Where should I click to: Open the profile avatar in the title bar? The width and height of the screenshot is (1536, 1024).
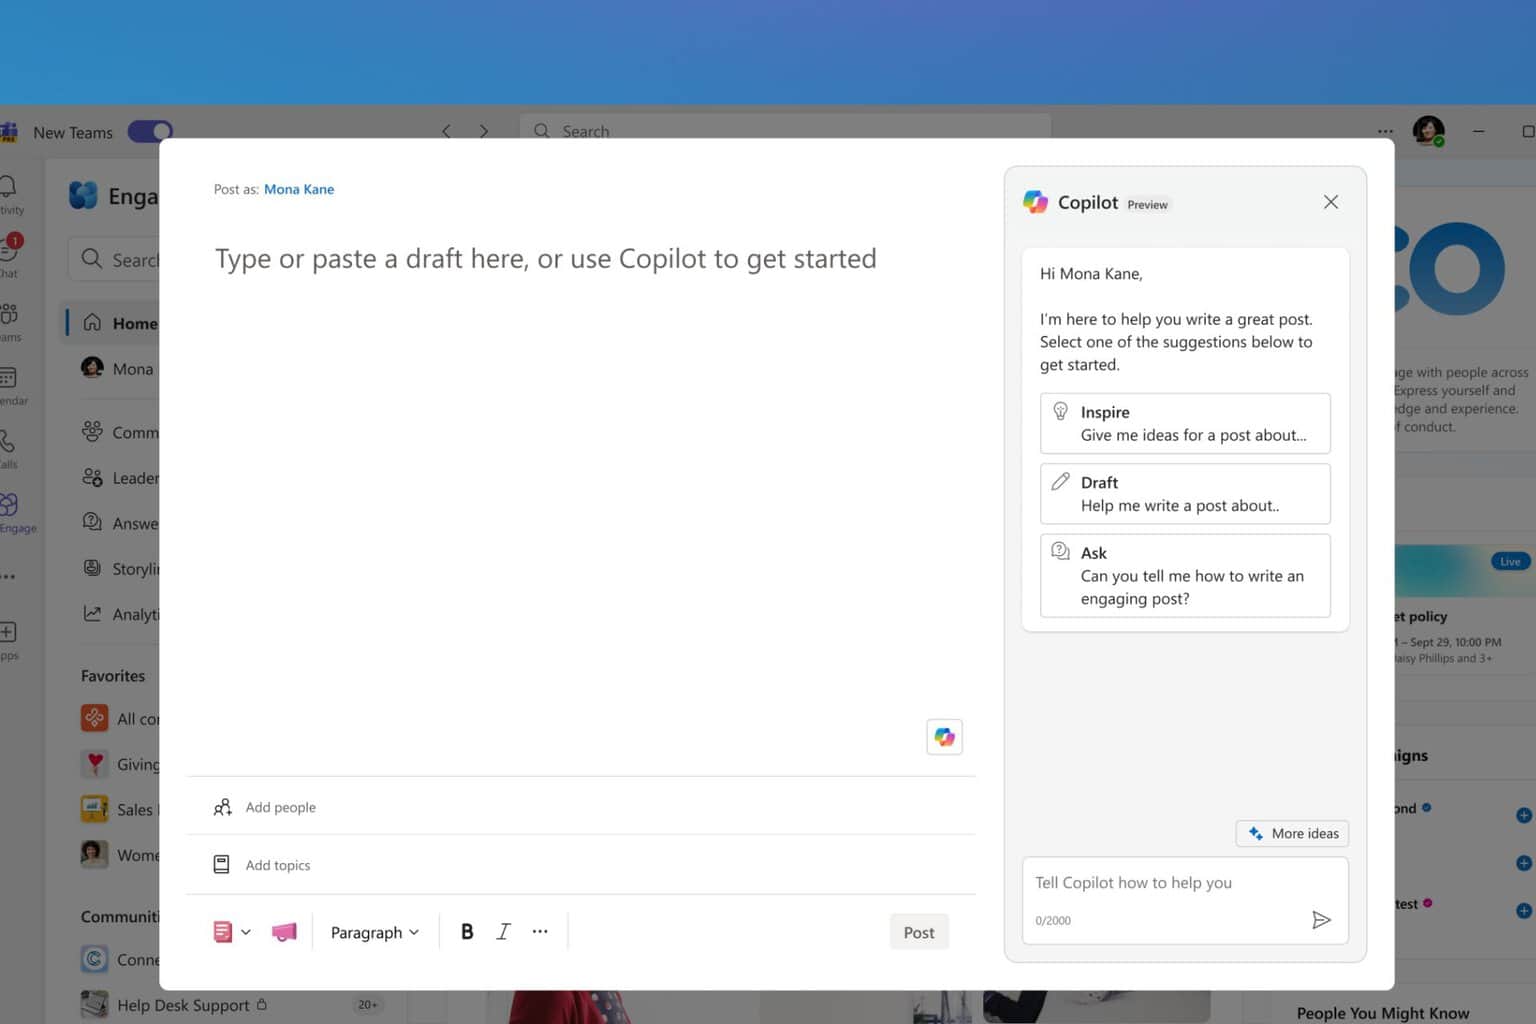[1428, 131]
